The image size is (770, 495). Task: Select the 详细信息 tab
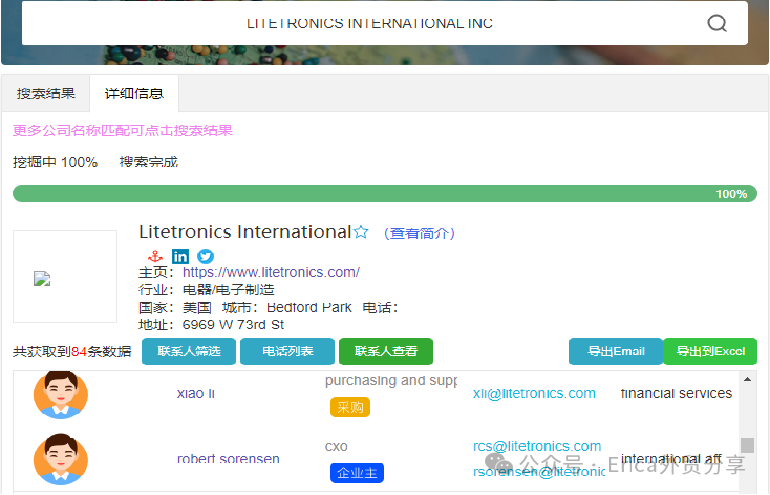134,93
